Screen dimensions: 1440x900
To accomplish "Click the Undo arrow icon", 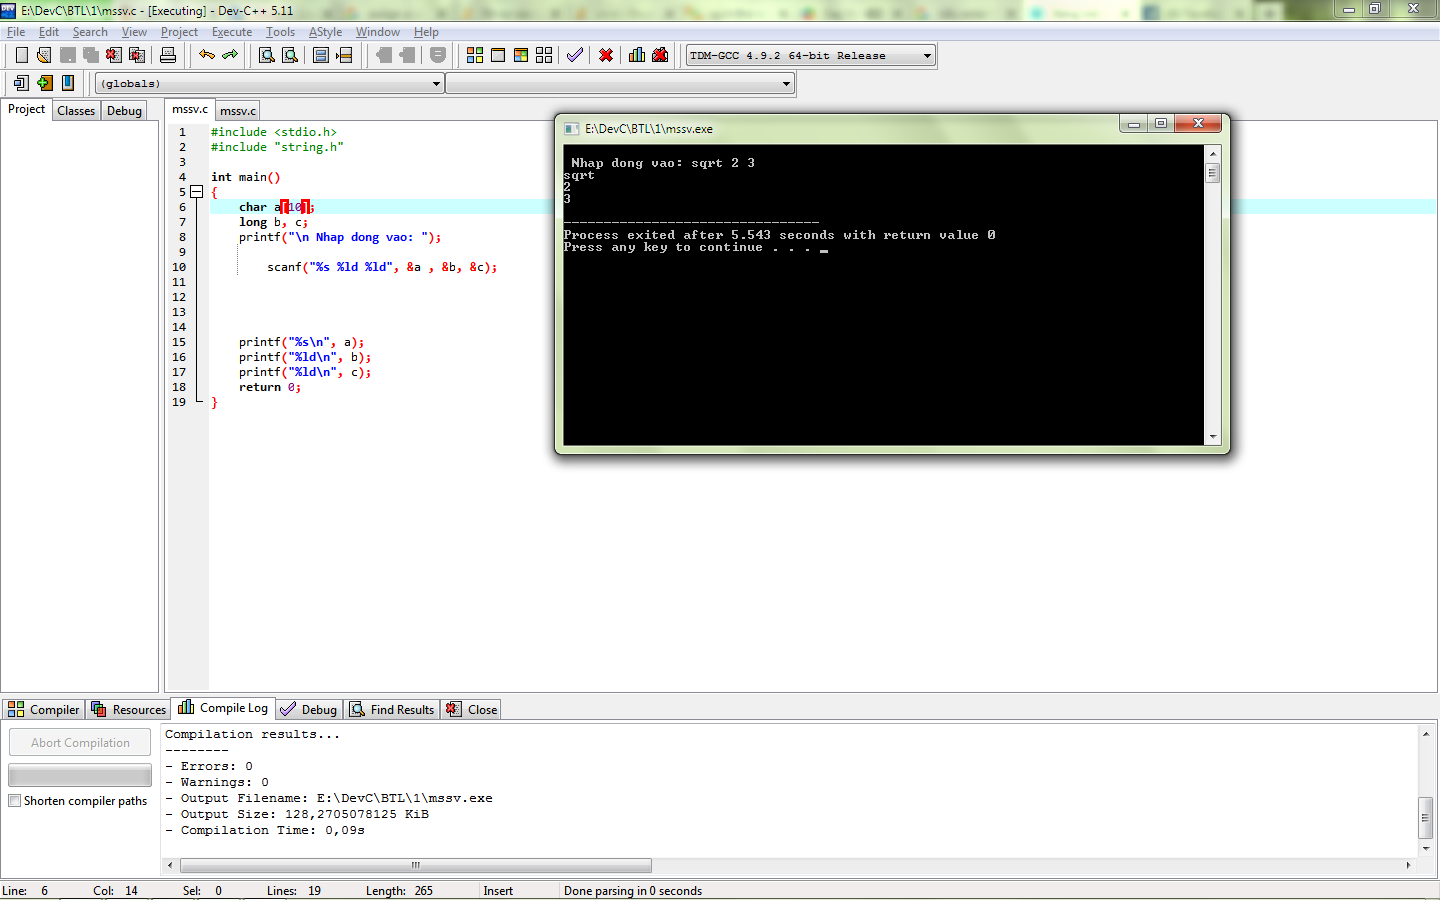I will pos(207,55).
